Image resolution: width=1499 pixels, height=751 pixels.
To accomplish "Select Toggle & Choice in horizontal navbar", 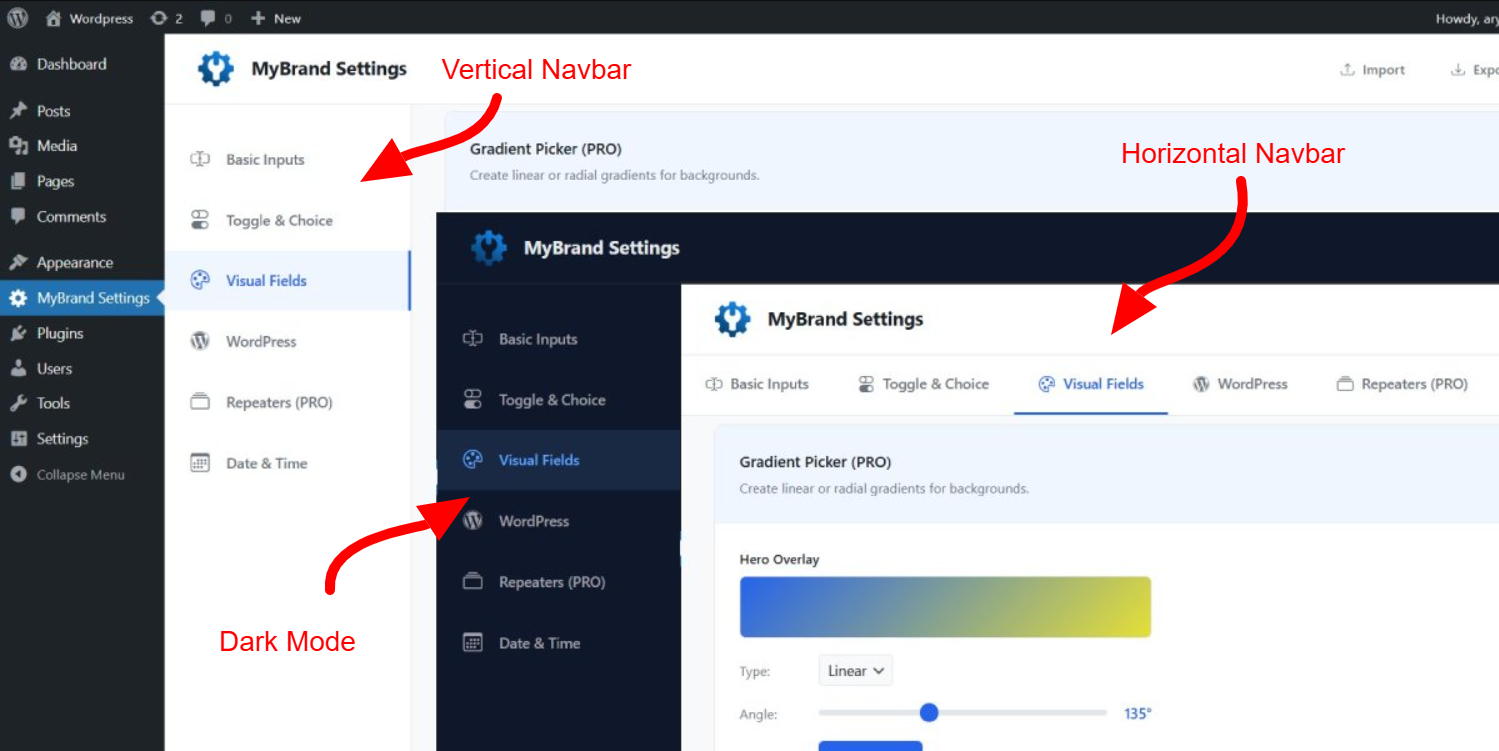I will pos(935,384).
